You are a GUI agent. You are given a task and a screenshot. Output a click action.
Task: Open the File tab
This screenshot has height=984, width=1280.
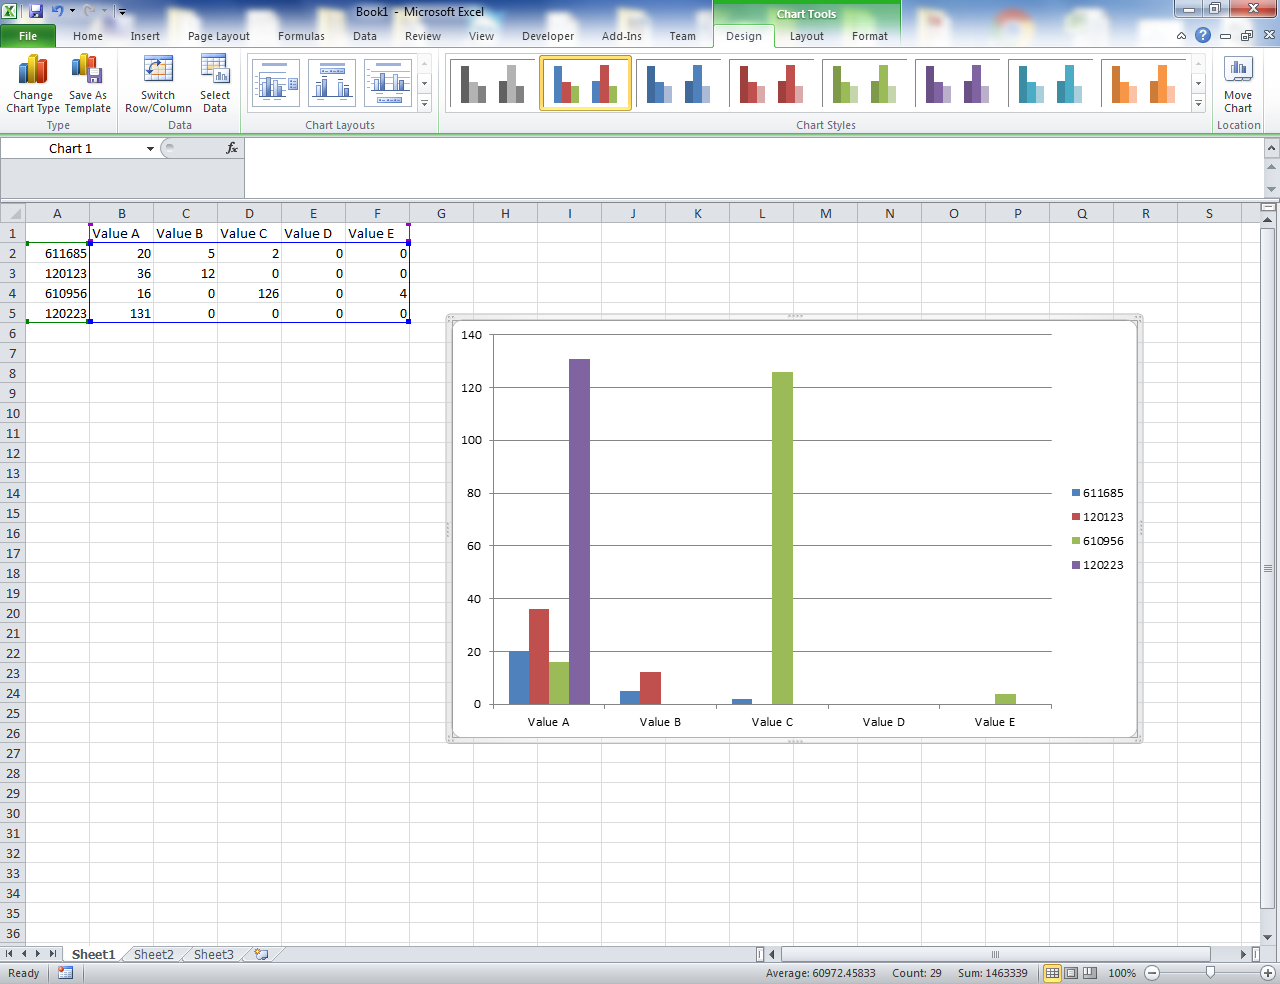(x=28, y=36)
